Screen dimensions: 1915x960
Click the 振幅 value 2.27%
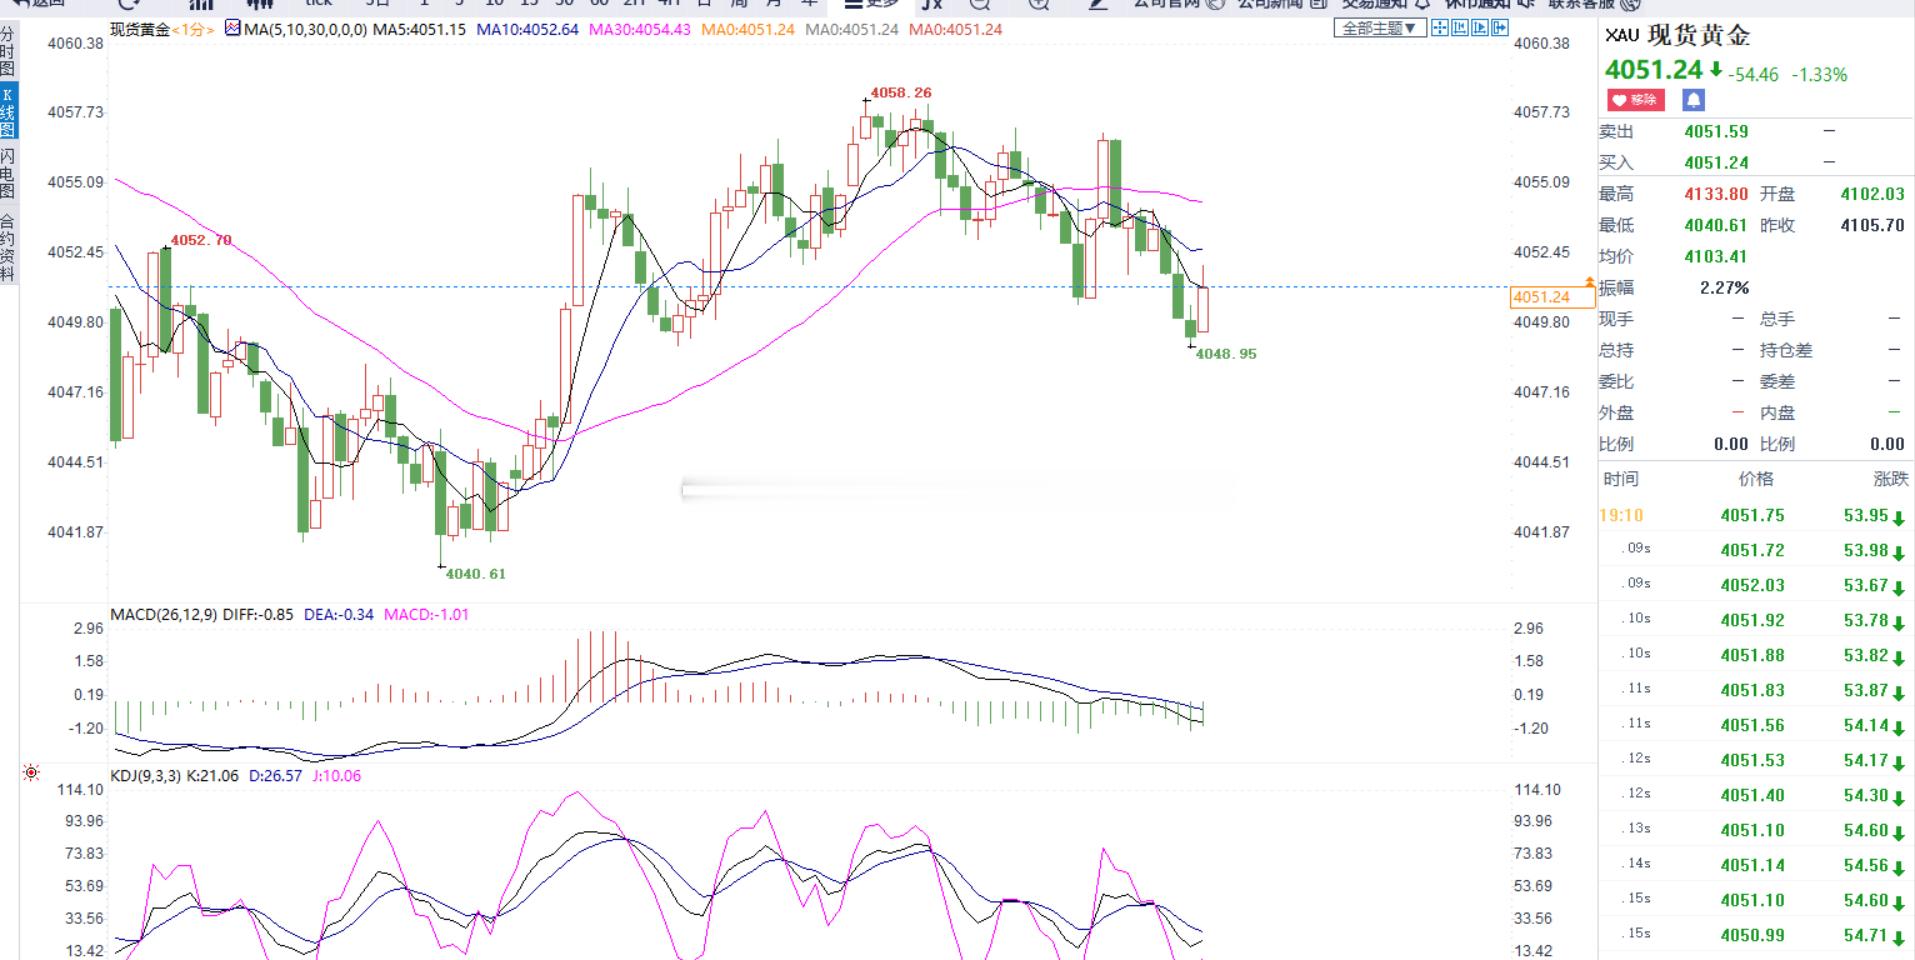[x=1724, y=288]
